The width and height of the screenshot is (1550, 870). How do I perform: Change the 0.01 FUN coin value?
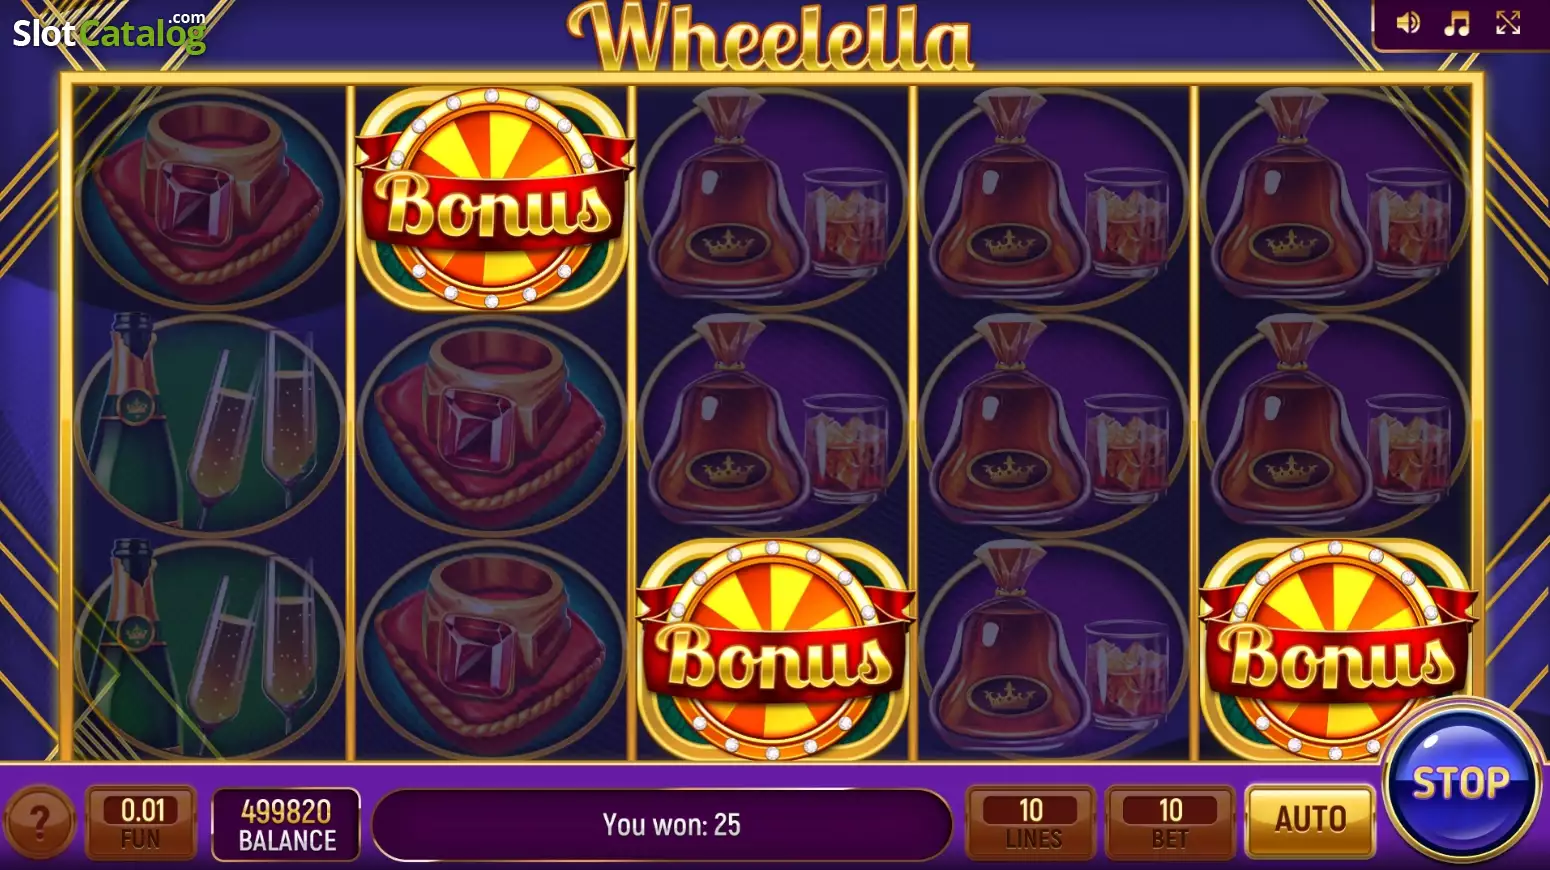pos(142,823)
